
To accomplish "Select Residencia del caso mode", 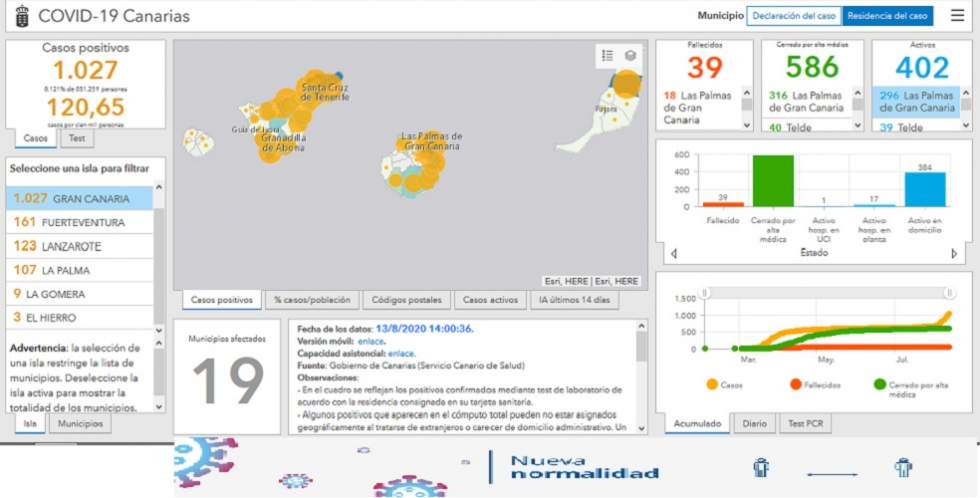I will [887, 16].
